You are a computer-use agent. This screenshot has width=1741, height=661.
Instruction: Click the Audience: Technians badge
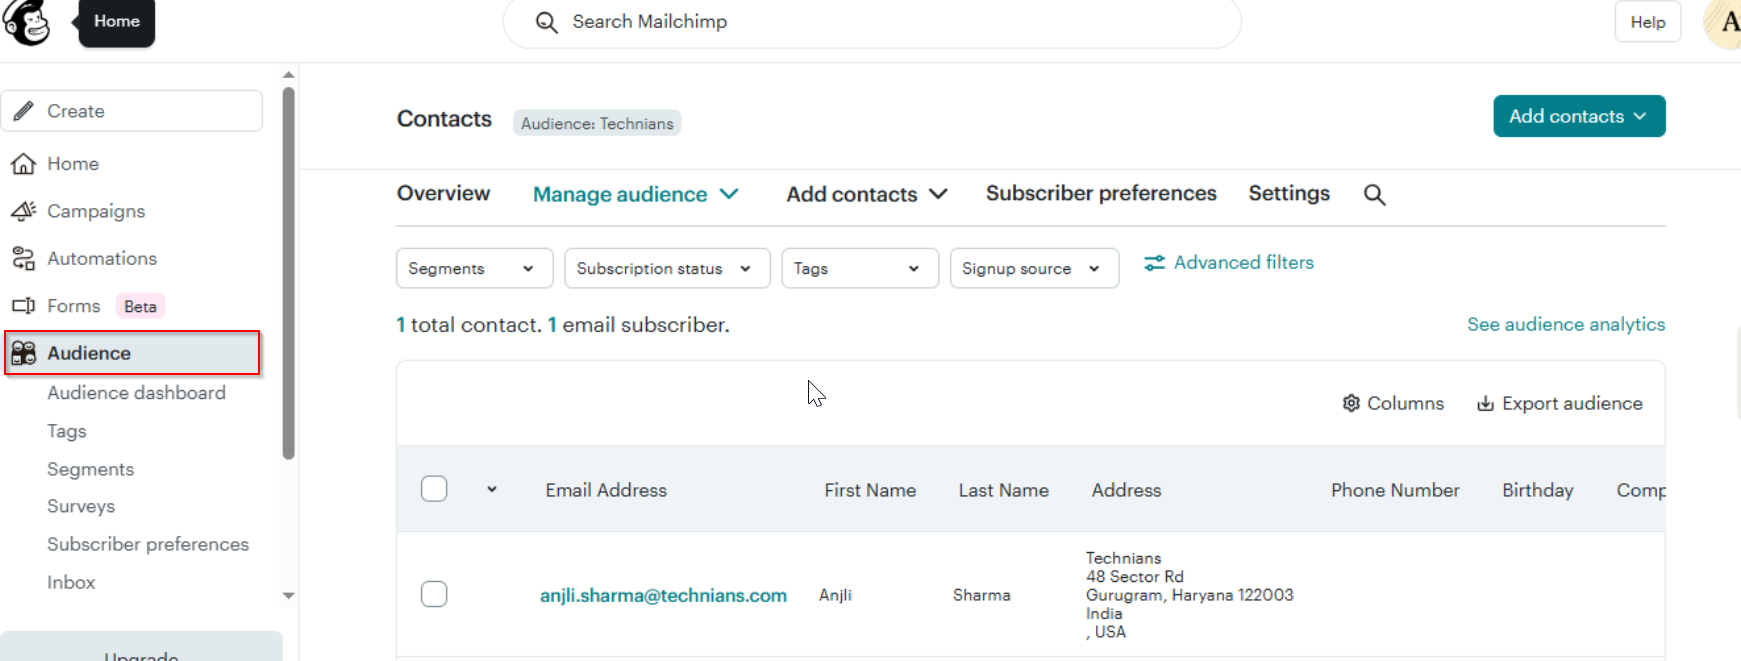pyautogui.click(x=597, y=123)
